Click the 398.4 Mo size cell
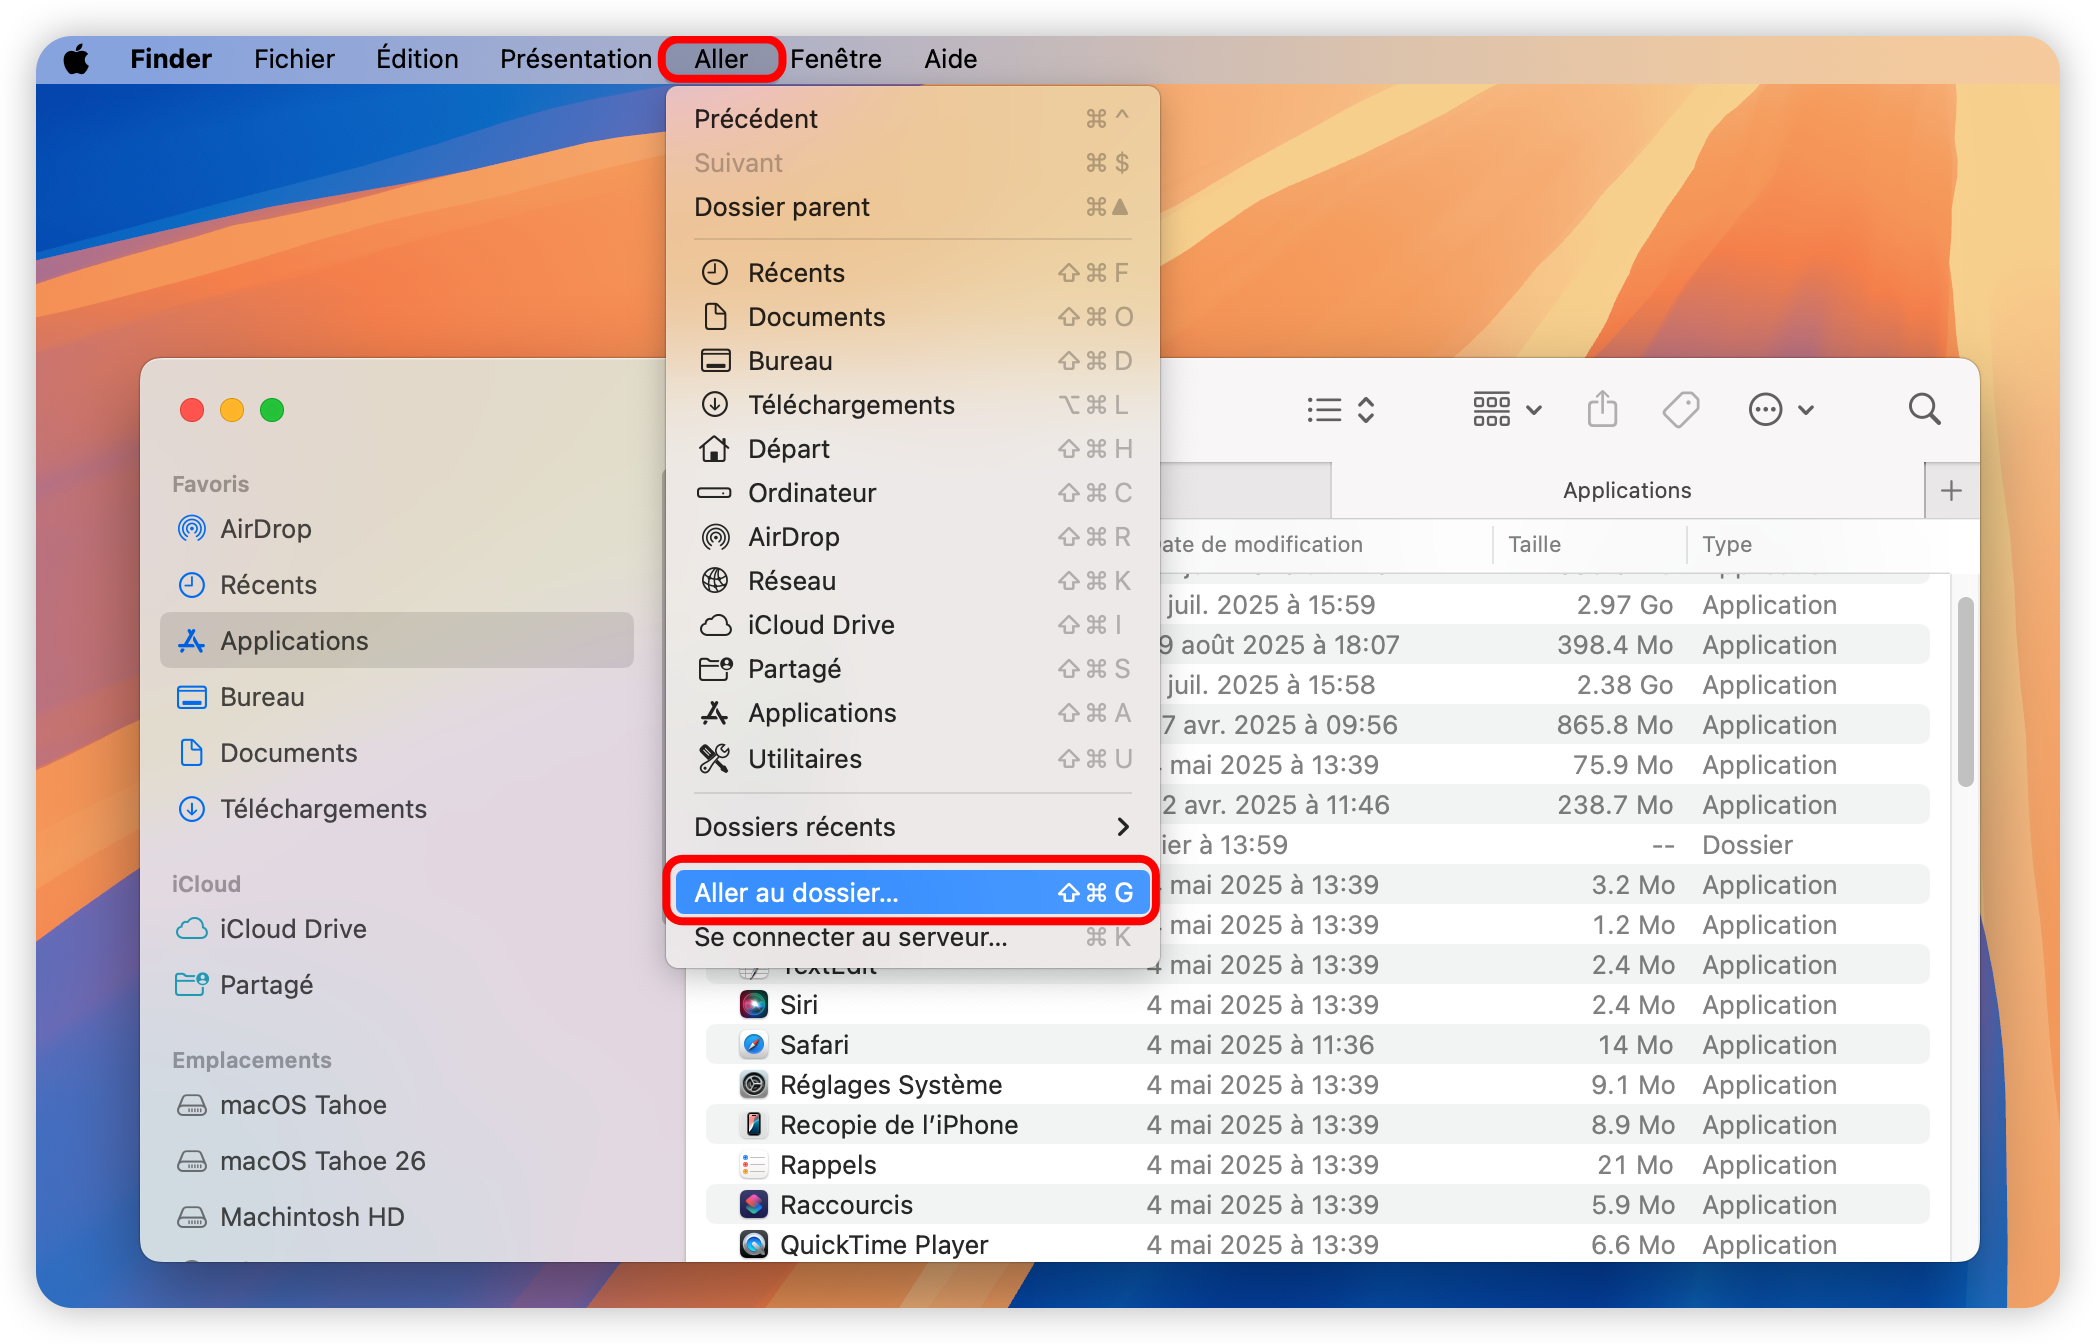This screenshot has height=1344, width=2096. (1614, 644)
